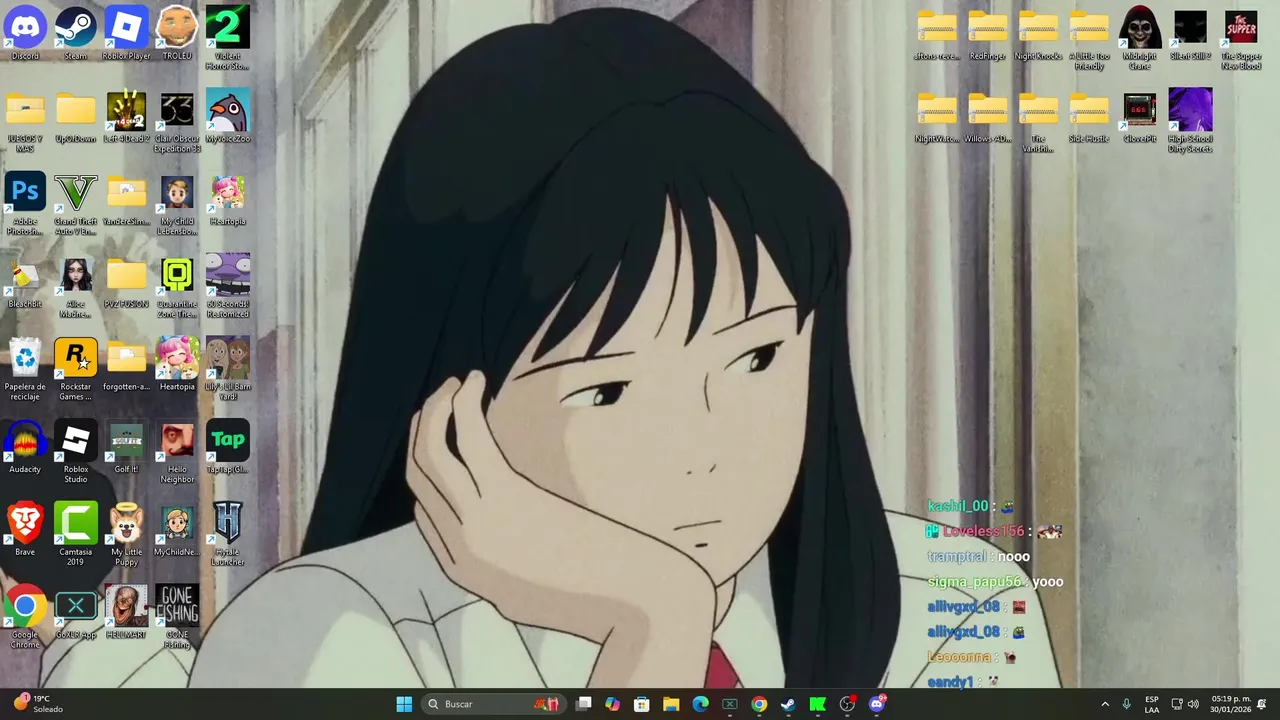Expand the hidden system tray icons chevron

tap(1105, 704)
